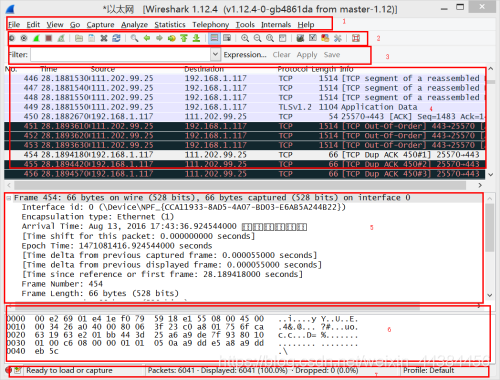Open help lifebuoy icon
Viewport: 500px width, 380px height.
tap(356, 38)
